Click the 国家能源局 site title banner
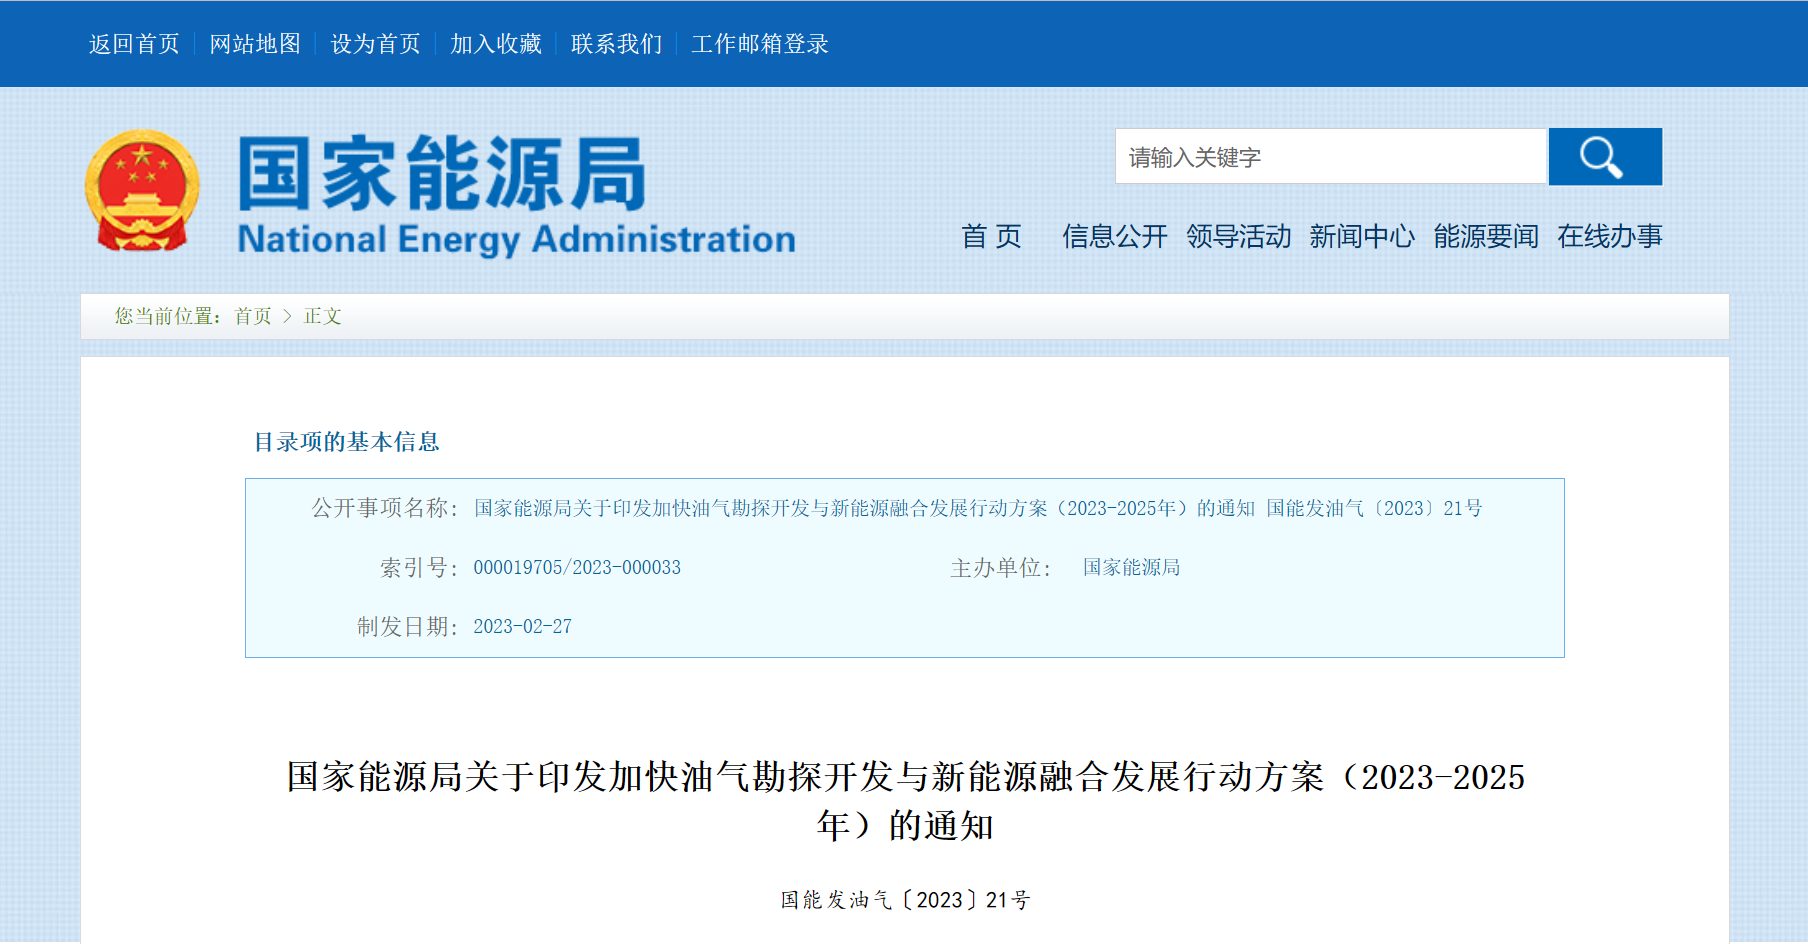1808x944 pixels. (x=516, y=196)
